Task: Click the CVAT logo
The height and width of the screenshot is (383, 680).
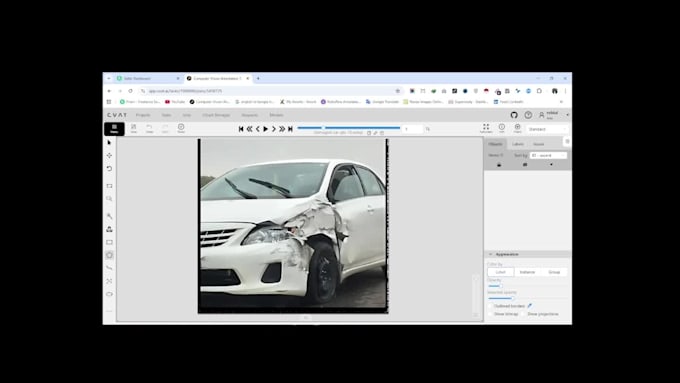Action: pyautogui.click(x=117, y=115)
